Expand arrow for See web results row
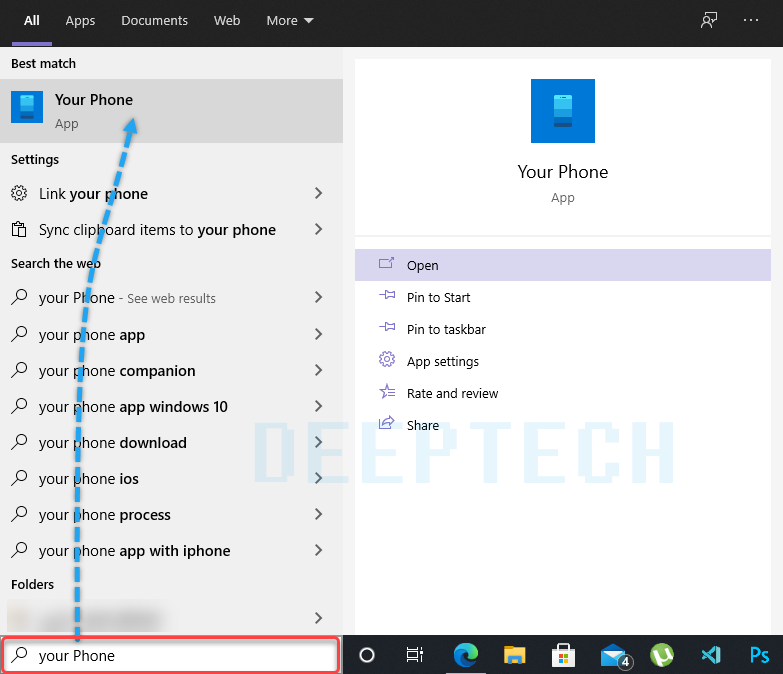The width and height of the screenshot is (783, 674). (x=319, y=298)
